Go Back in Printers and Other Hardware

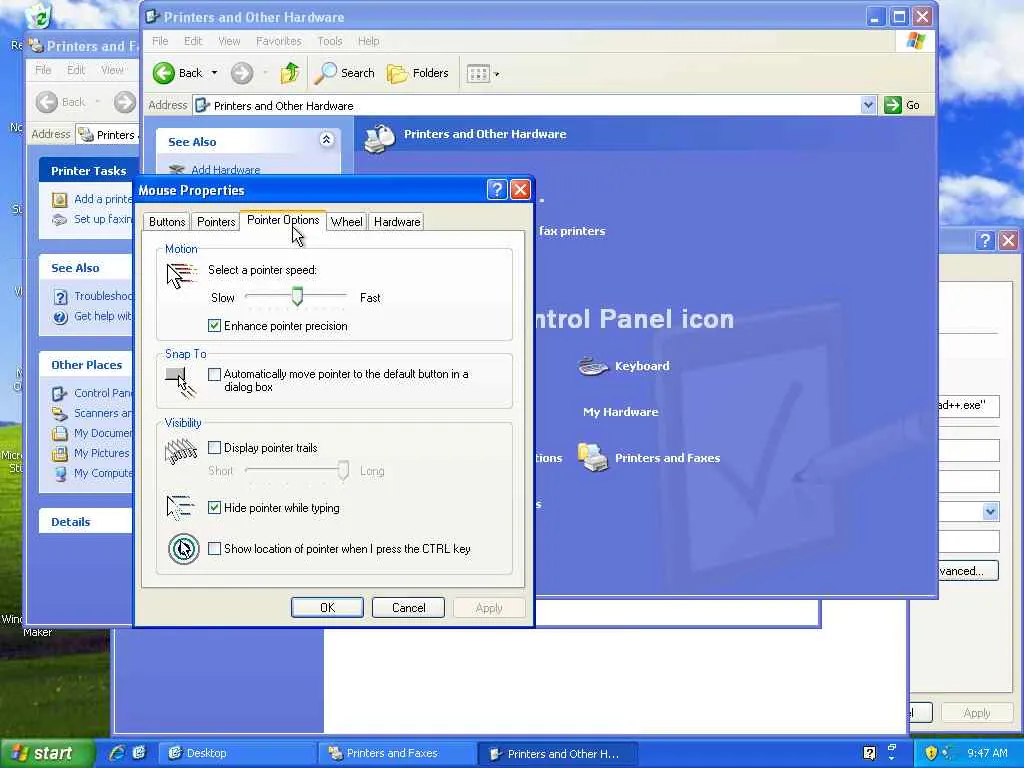click(x=178, y=73)
